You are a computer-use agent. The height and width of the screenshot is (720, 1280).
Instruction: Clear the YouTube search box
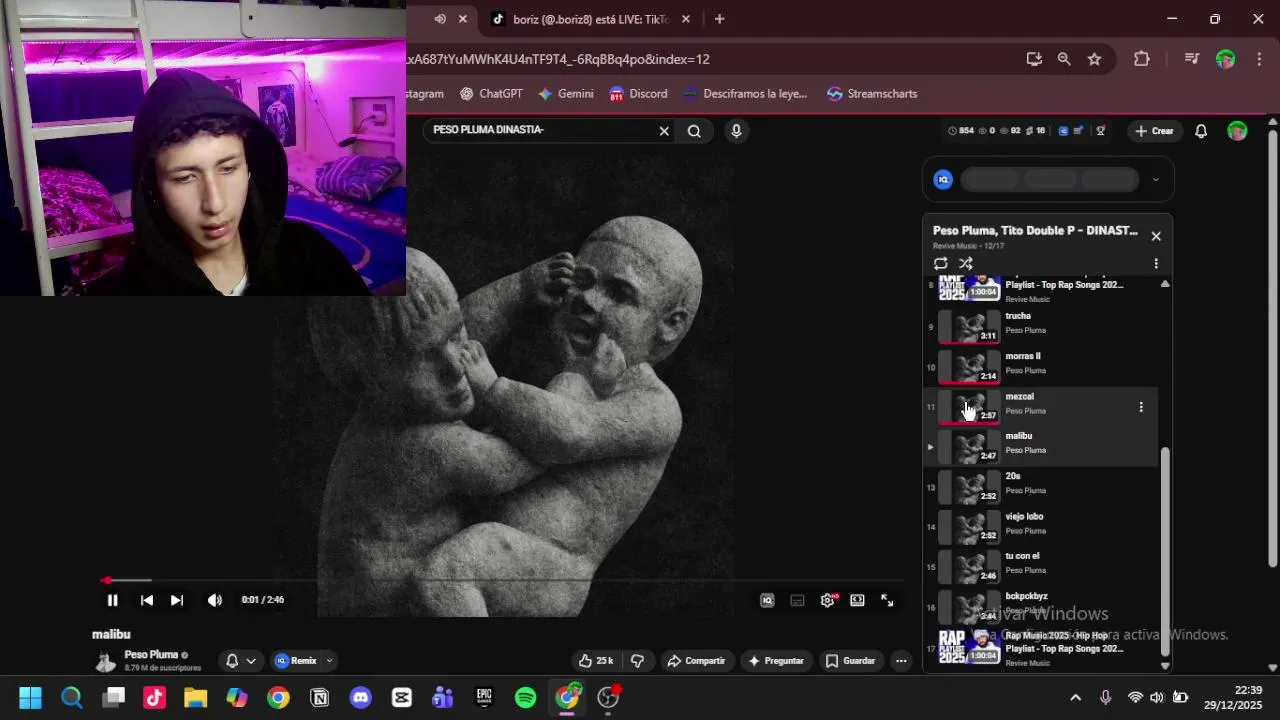click(663, 131)
